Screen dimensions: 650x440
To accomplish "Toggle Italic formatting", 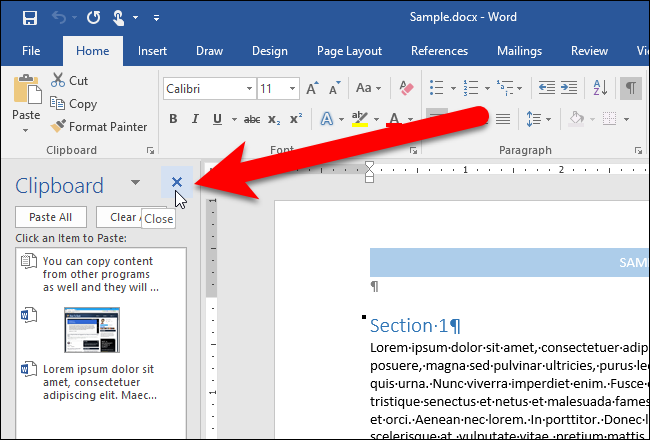I will pos(195,119).
